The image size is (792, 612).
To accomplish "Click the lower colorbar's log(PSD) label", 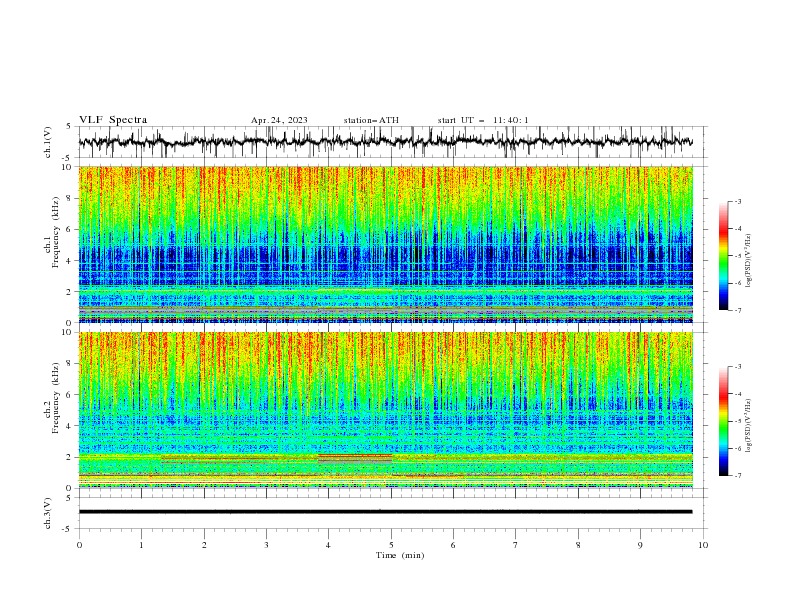I will point(748,426).
